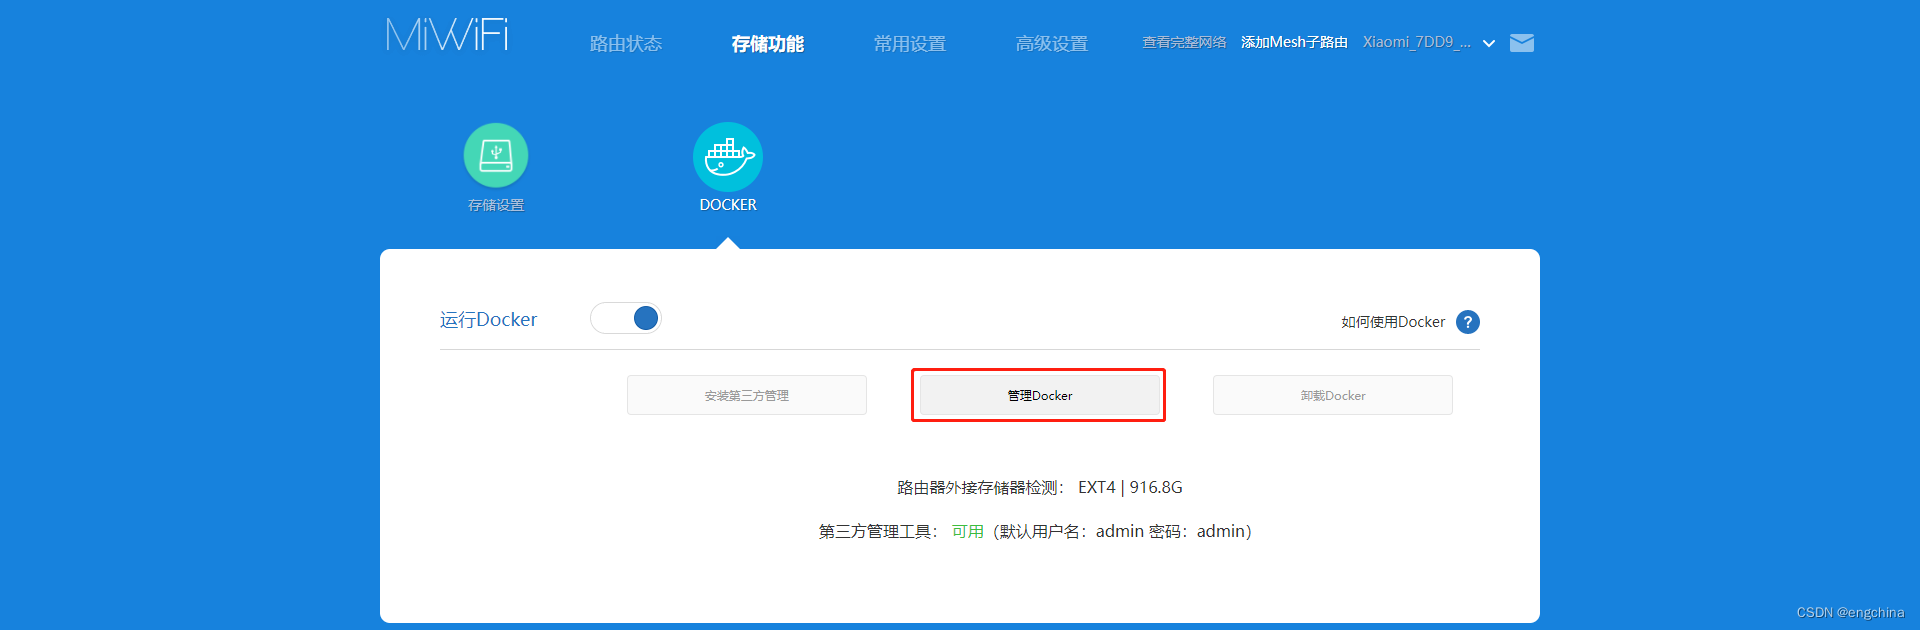Go to the 常用设置 menu
This screenshot has height=630, width=1920.
(910, 44)
